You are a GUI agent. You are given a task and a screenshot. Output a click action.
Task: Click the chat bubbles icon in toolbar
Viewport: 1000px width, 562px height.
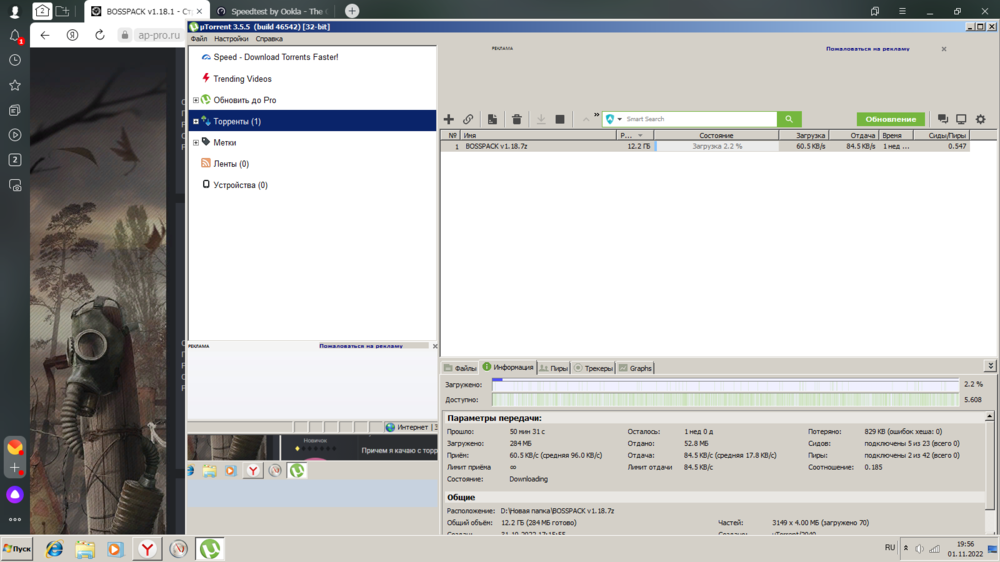[x=942, y=119]
